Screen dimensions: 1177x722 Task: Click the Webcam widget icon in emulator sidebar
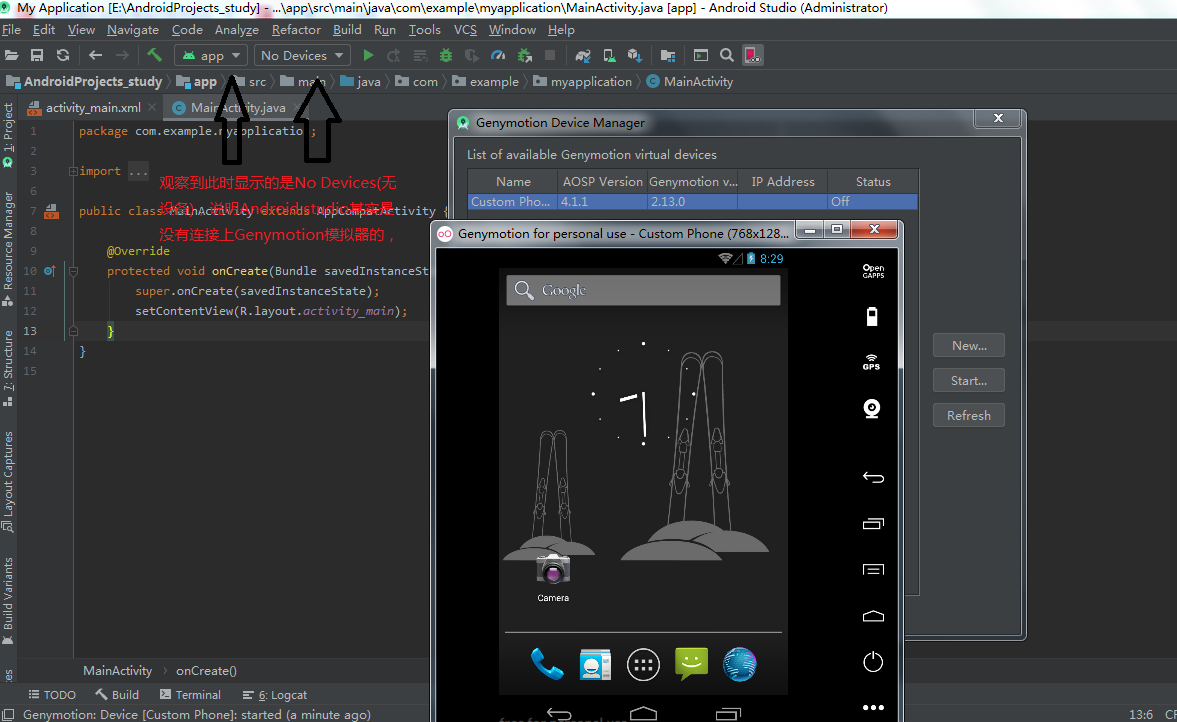871,408
